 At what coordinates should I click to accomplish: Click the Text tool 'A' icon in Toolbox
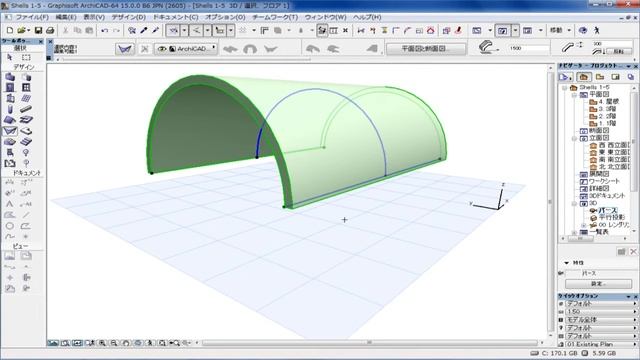(x=10, y=204)
